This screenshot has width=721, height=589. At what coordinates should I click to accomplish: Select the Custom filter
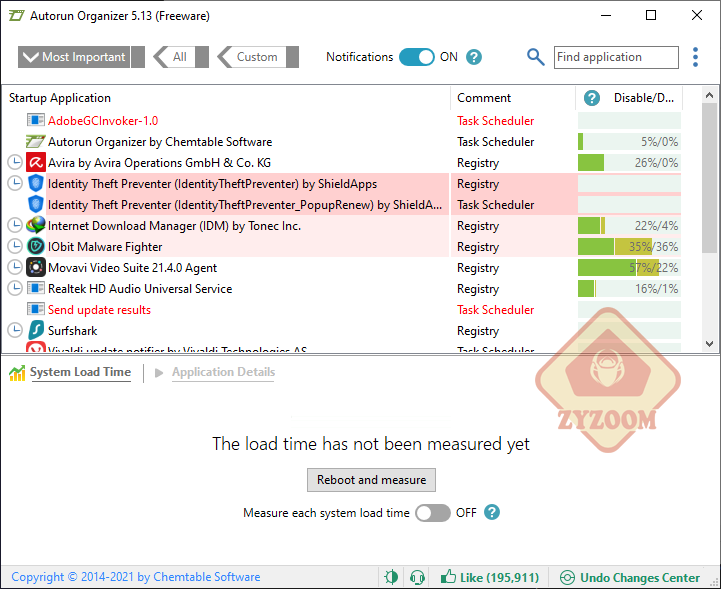point(258,57)
